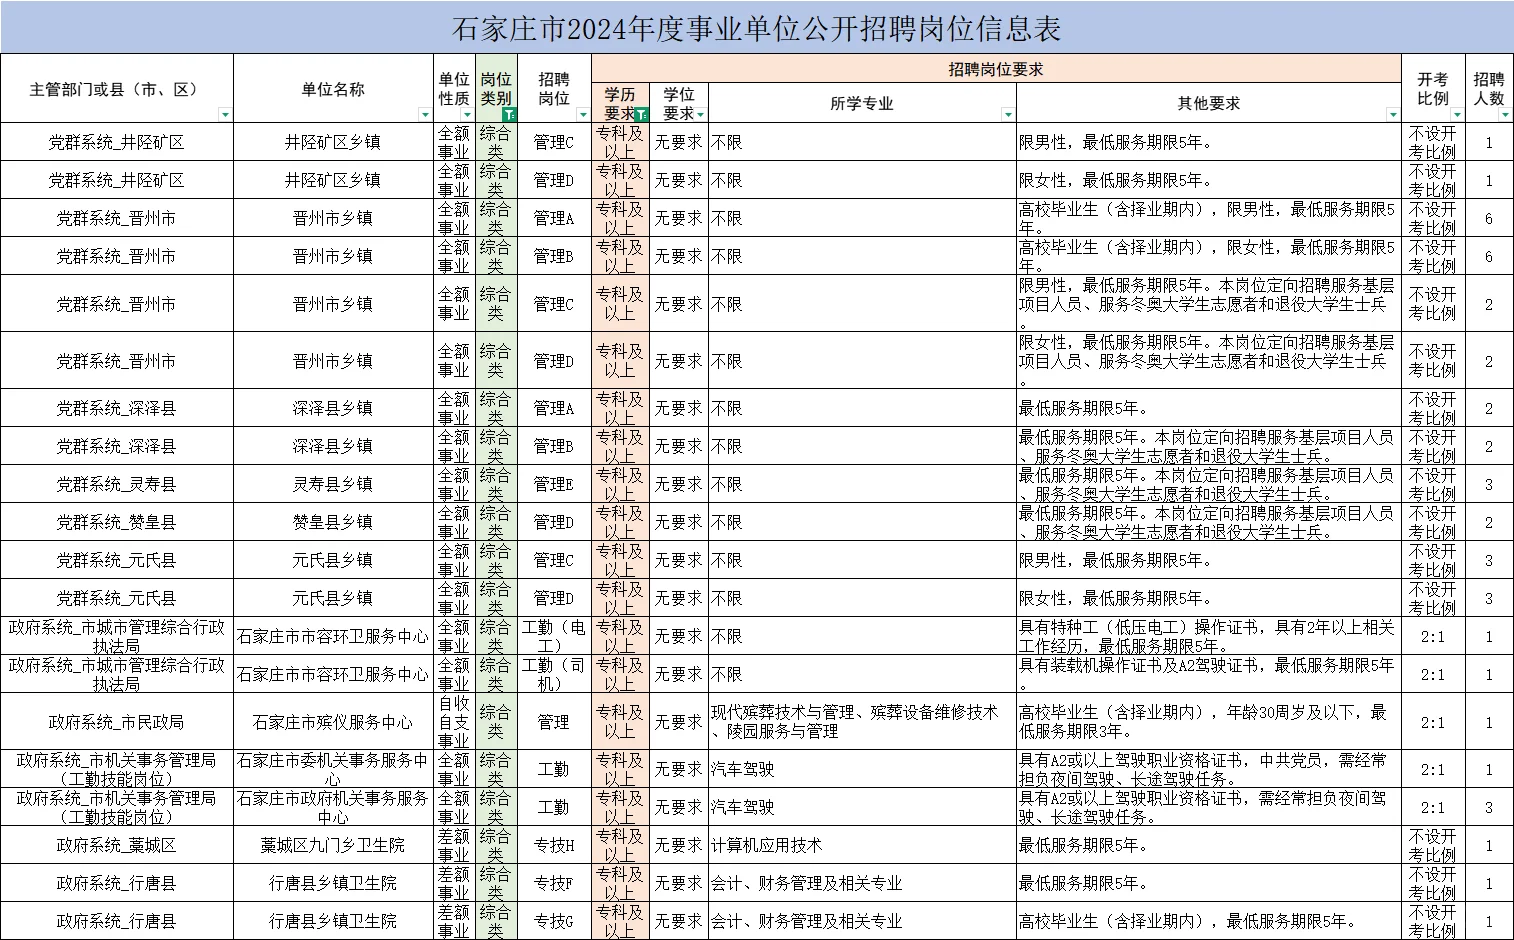The width and height of the screenshot is (1514, 940).
Task: Open the active filter funnel on 学历要求 column
Action: pyautogui.click(x=642, y=113)
